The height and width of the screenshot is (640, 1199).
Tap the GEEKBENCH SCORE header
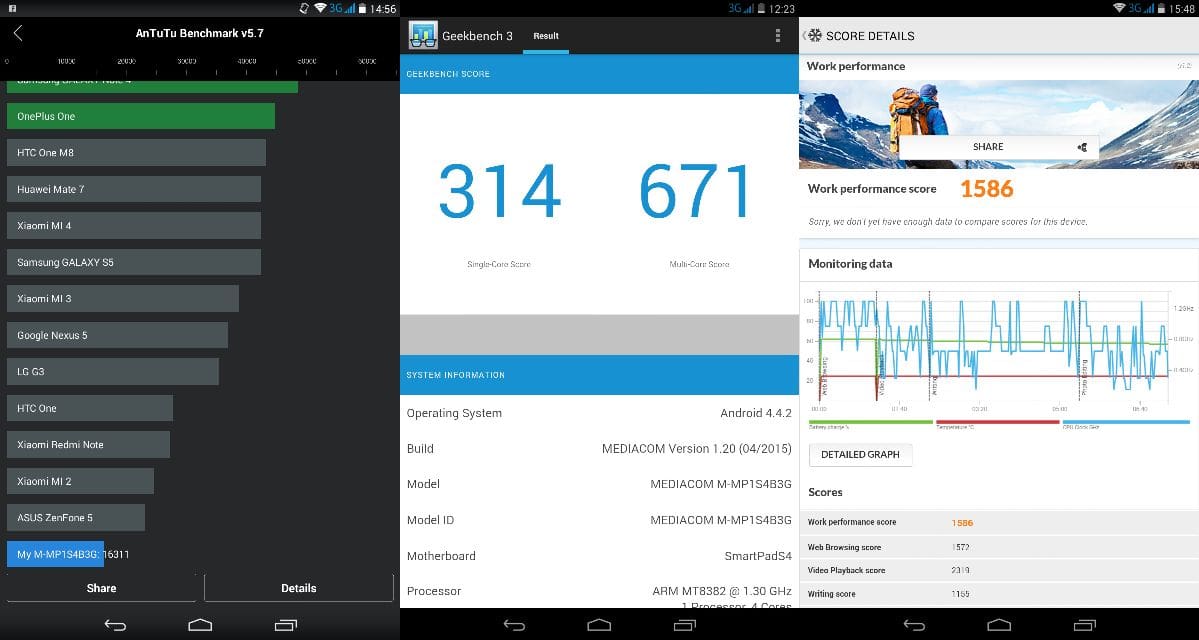(x=599, y=74)
